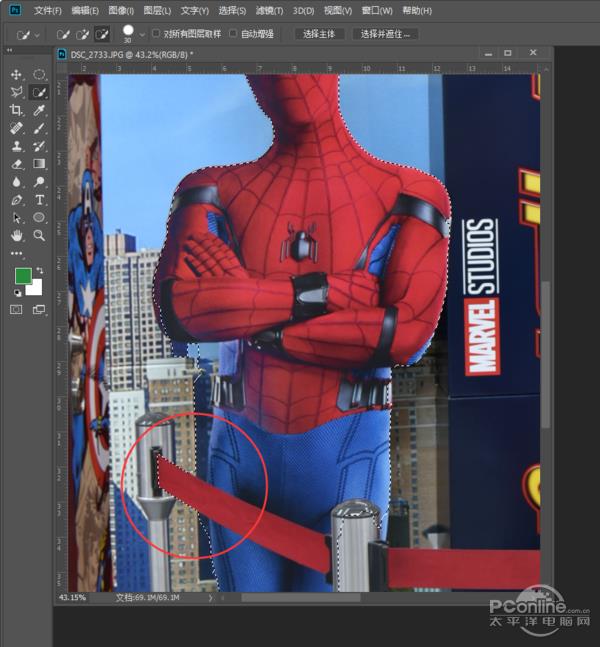The height and width of the screenshot is (647, 600).
Task: Click the Photoshop Ps logo
Action: pyautogui.click(x=15, y=10)
